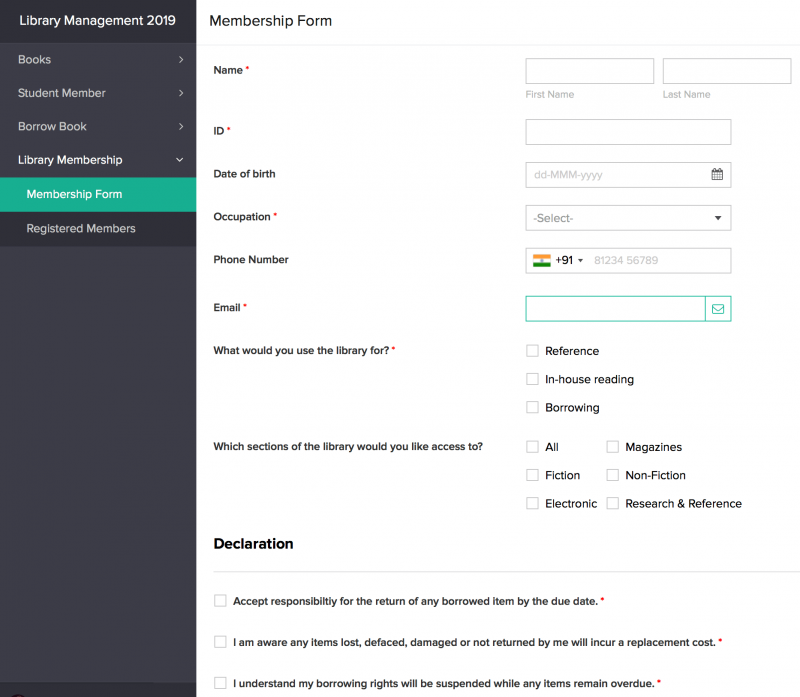Click the calendar icon in Date of birth
This screenshot has height=697, width=800.
(717, 174)
